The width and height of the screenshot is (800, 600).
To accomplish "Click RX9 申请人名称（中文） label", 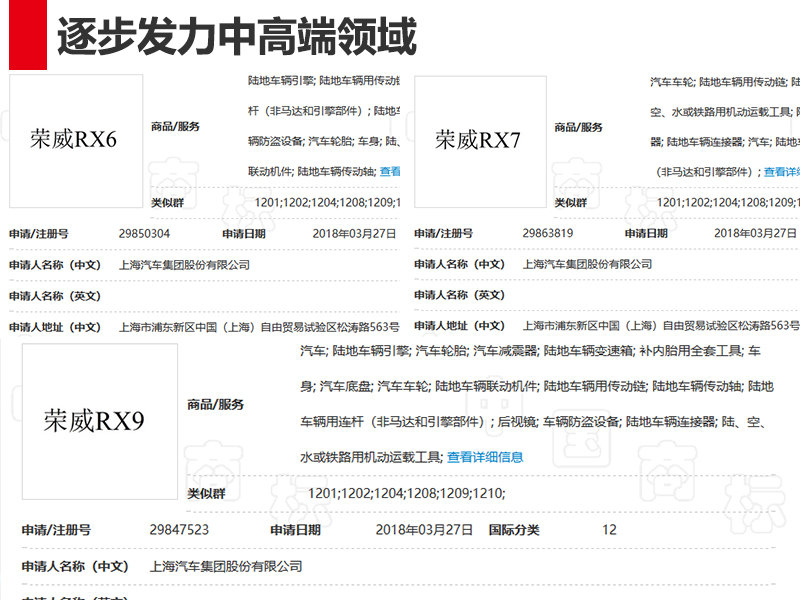I will pyautogui.click(x=75, y=566).
